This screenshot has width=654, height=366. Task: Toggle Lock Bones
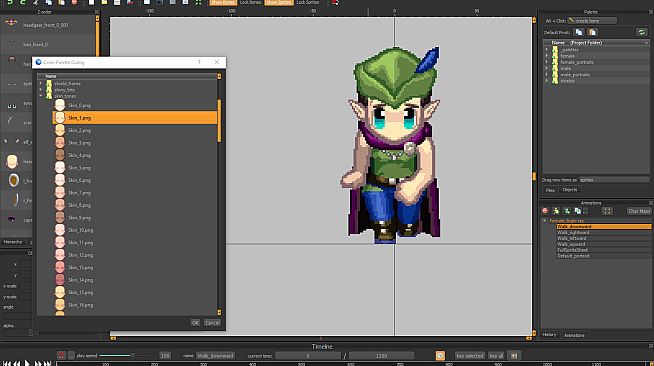click(250, 2)
